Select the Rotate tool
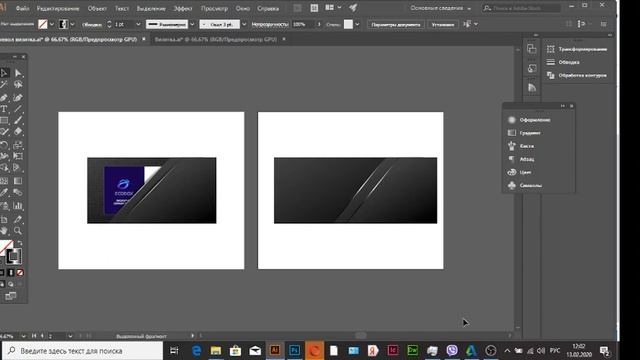This screenshot has height=360, width=640. [x=4, y=145]
